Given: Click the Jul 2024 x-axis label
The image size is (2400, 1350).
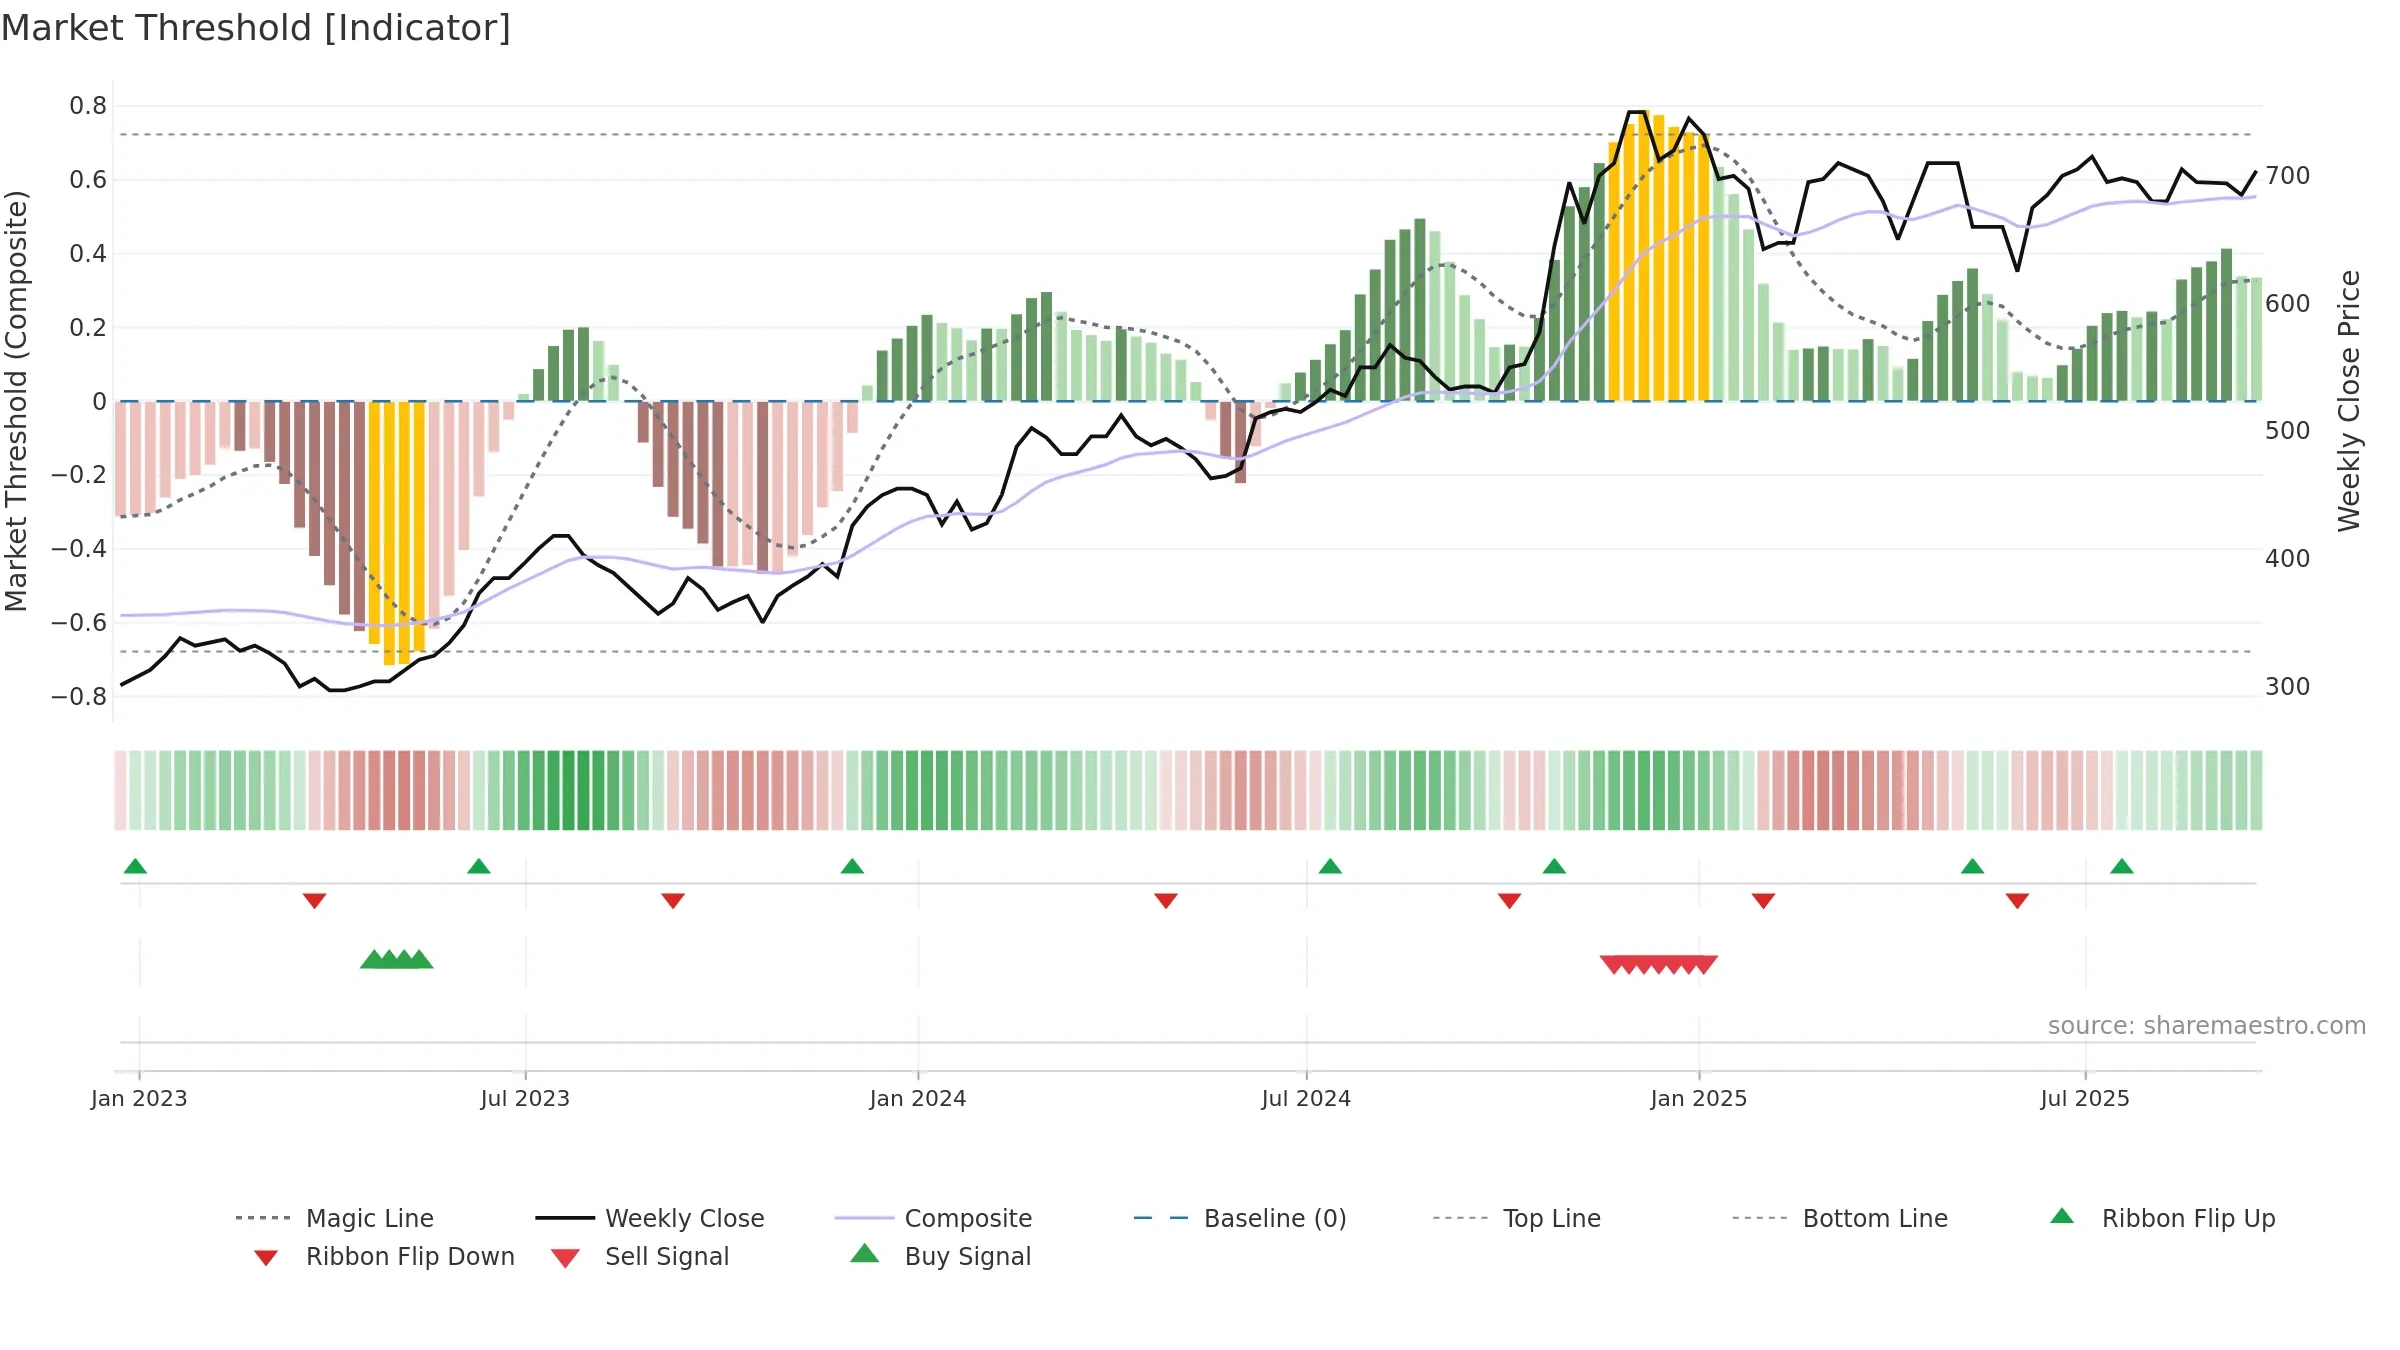Looking at the screenshot, I should click(x=1306, y=1098).
